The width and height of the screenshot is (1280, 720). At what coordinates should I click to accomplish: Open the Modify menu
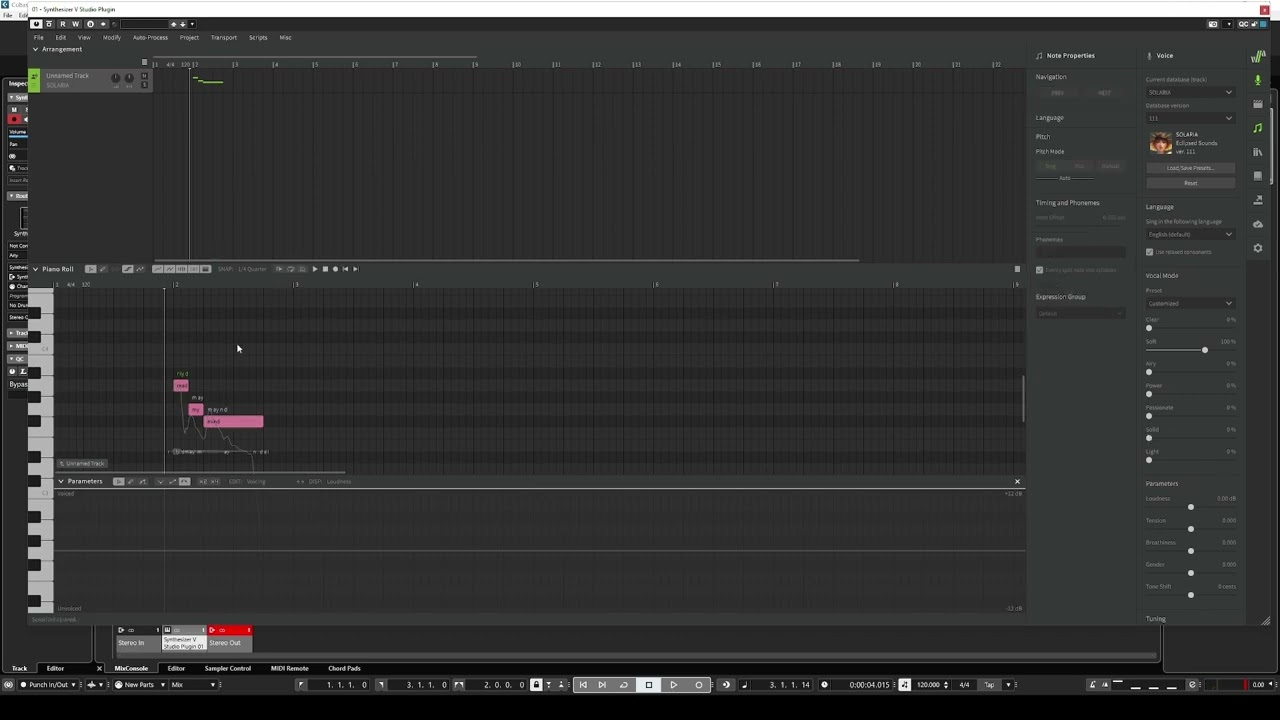(x=112, y=37)
